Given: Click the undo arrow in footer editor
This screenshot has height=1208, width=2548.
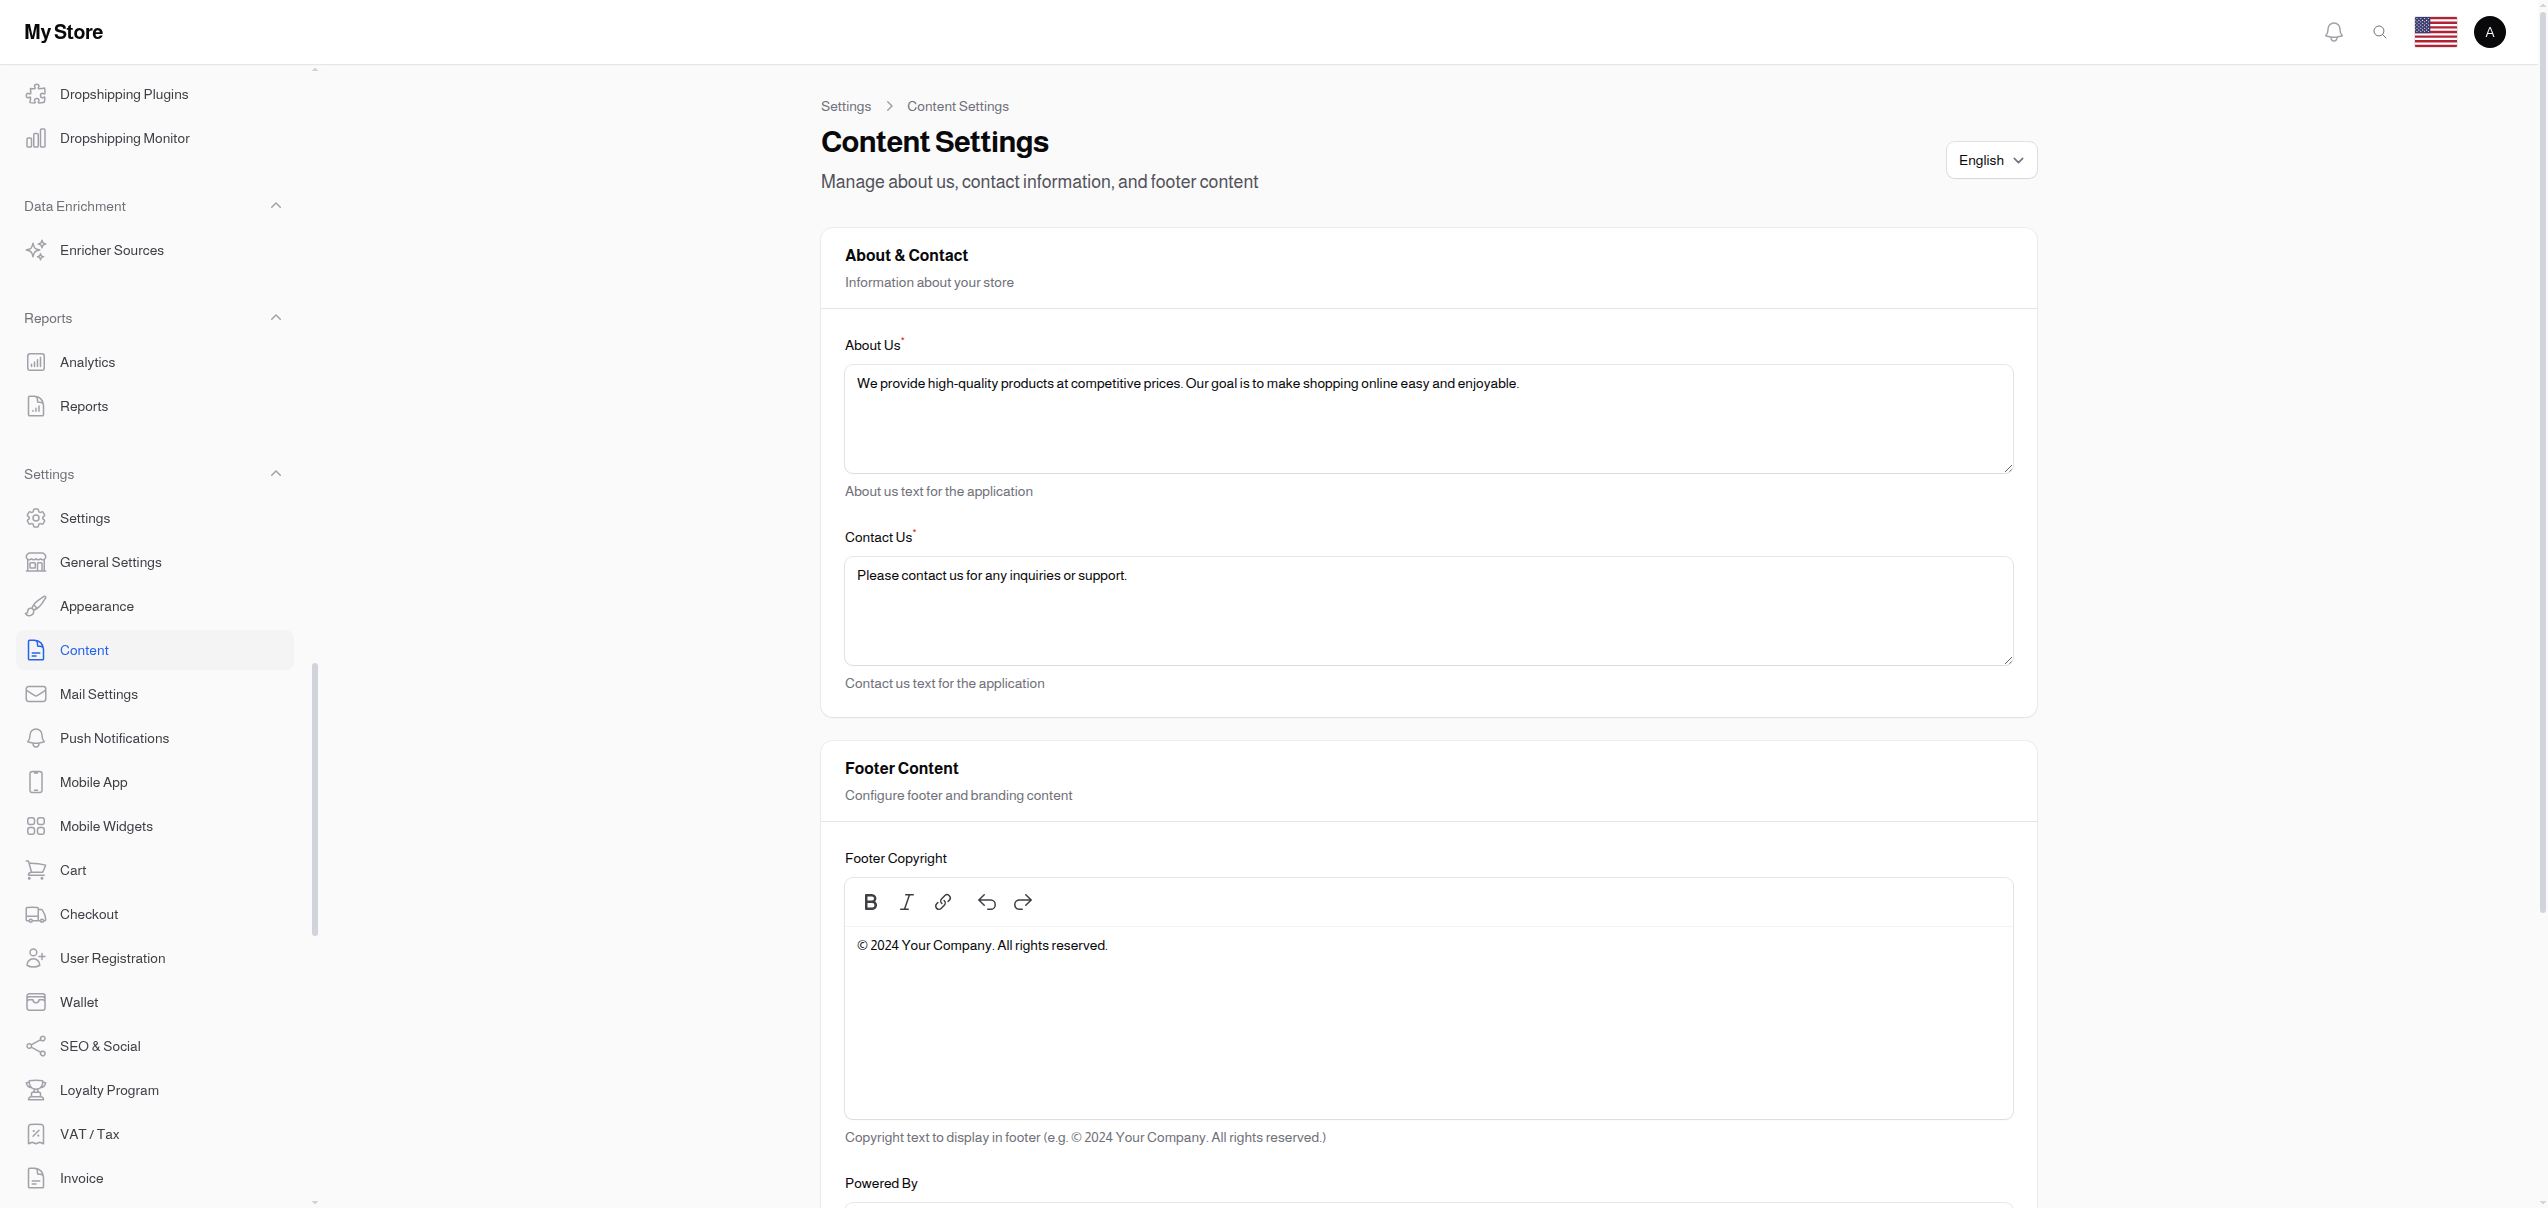Looking at the screenshot, I should coord(986,901).
